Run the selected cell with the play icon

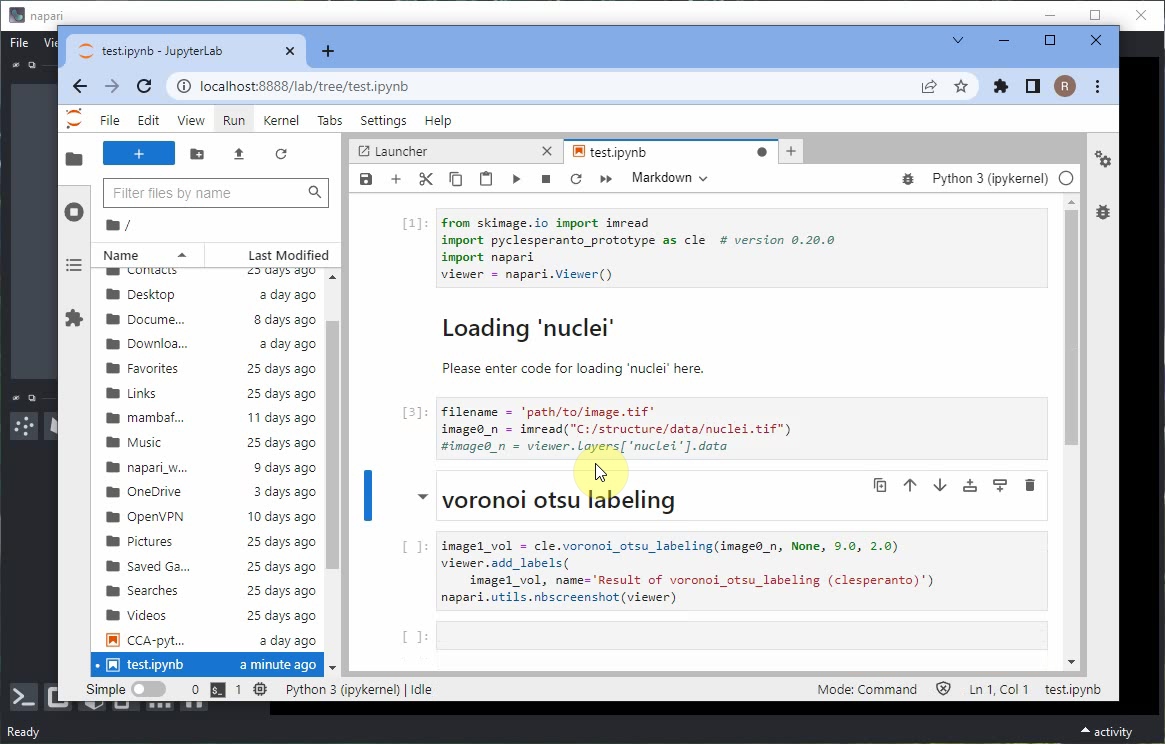click(x=516, y=179)
